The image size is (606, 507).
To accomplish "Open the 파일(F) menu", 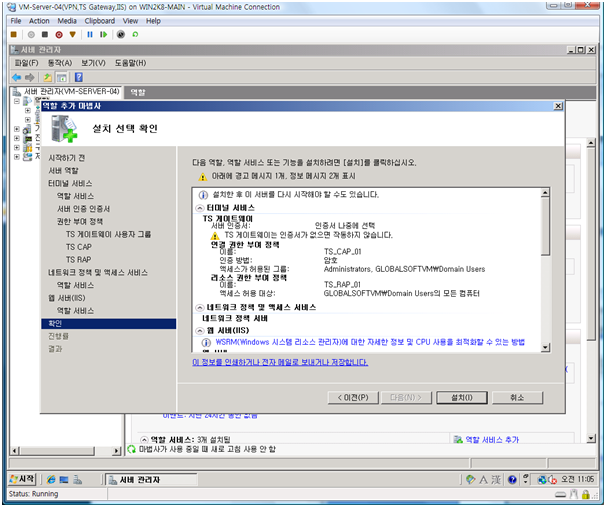I will 26,63.
